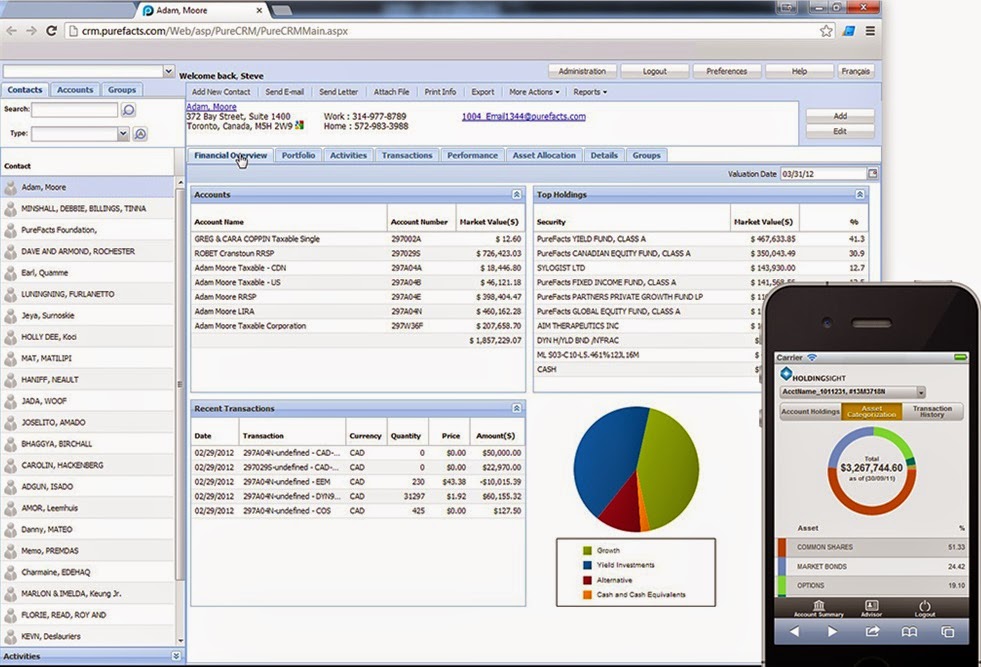Select the Accounts tab in left panel
The height and width of the screenshot is (667, 981).
[74, 90]
